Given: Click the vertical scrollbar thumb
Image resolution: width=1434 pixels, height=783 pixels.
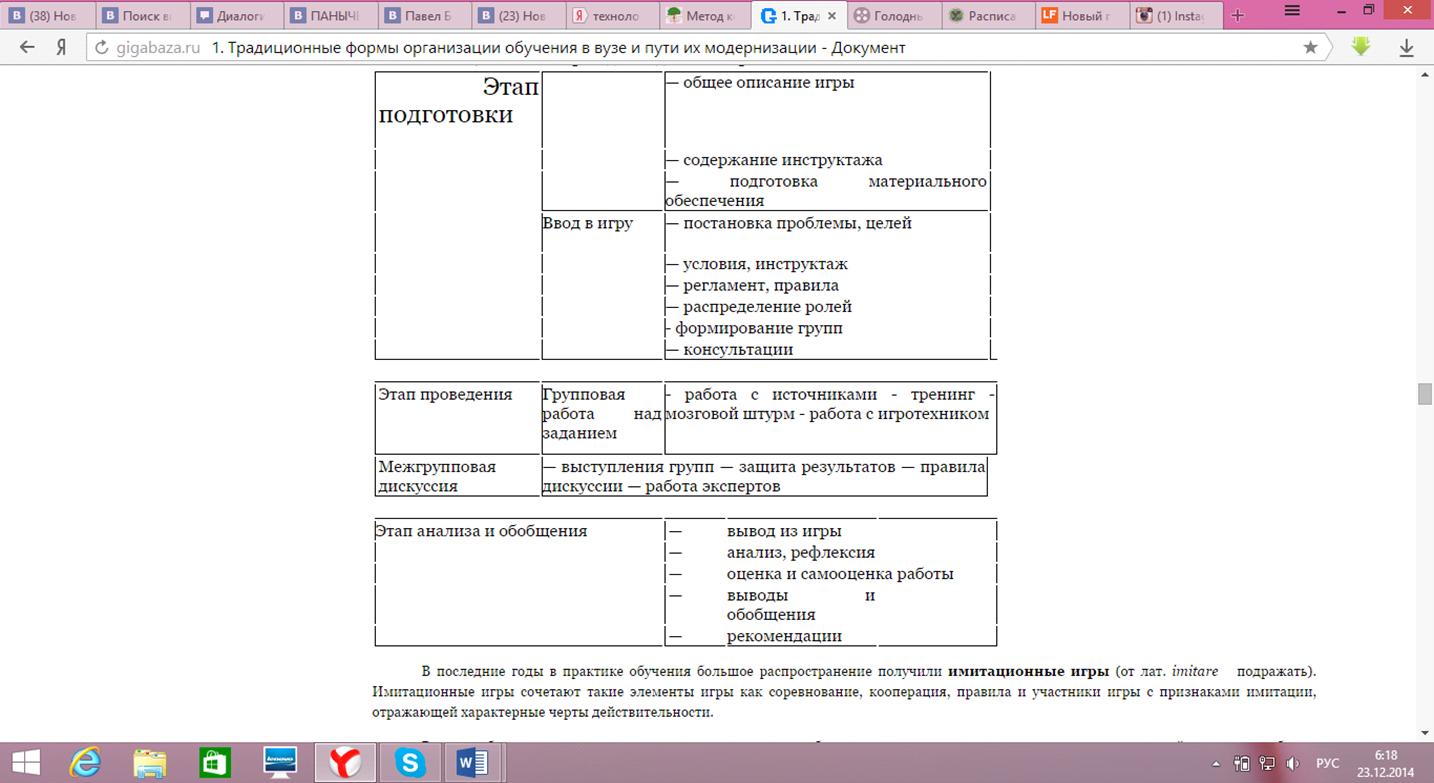Looking at the screenshot, I should (1425, 394).
